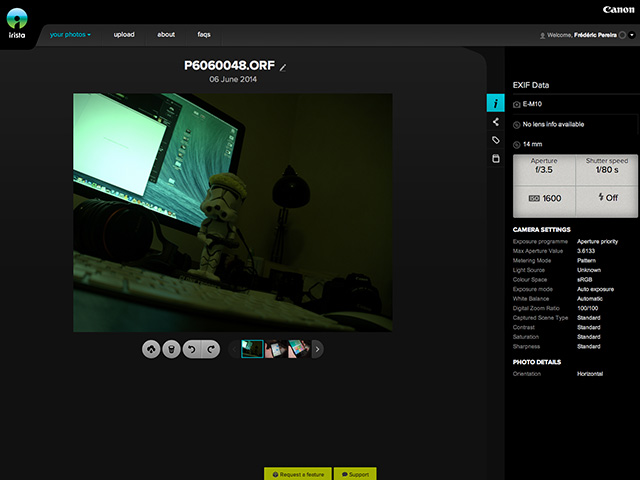This screenshot has width=640, height=480.
Task: Click the Request a feature button
Action: (298, 474)
